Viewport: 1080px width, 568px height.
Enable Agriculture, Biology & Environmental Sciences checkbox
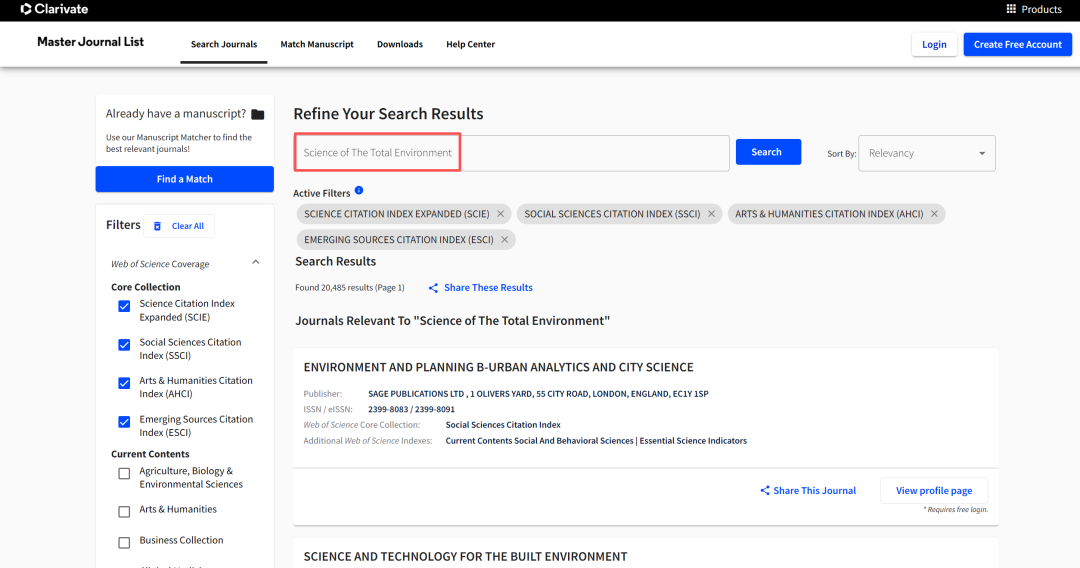[124, 473]
